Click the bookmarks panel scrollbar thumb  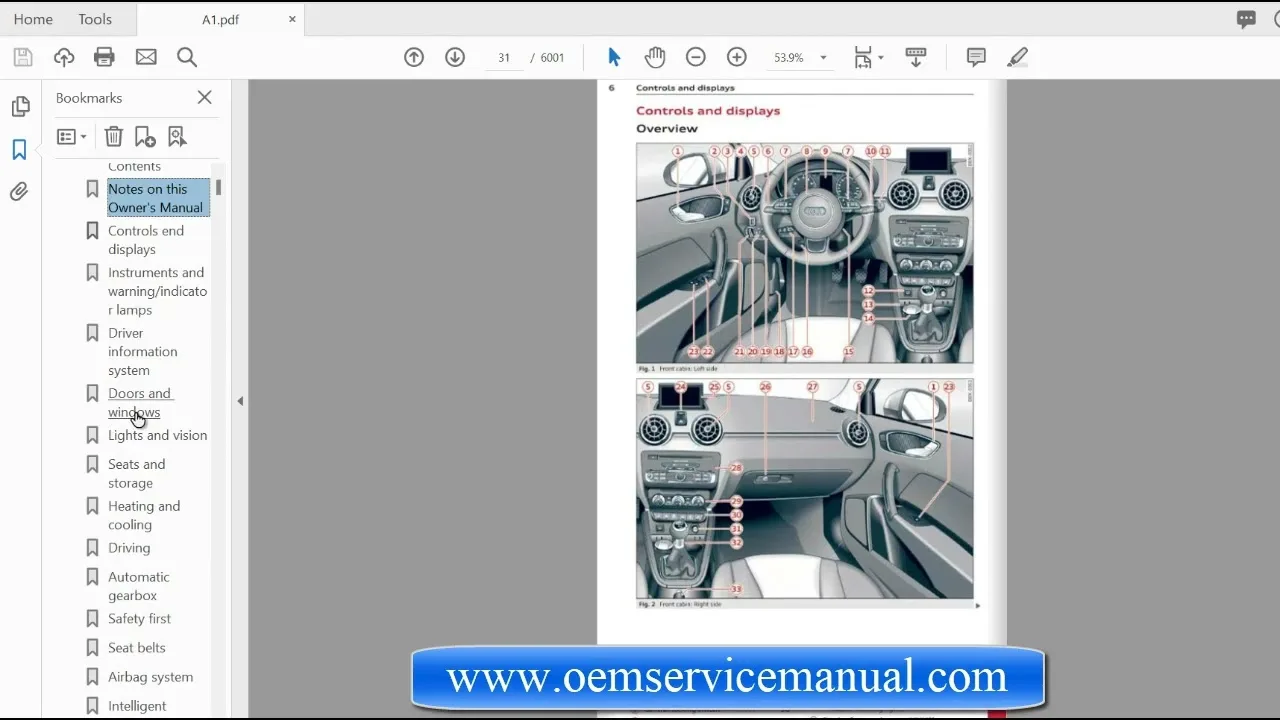pyautogui.click(x=218, y=188)
